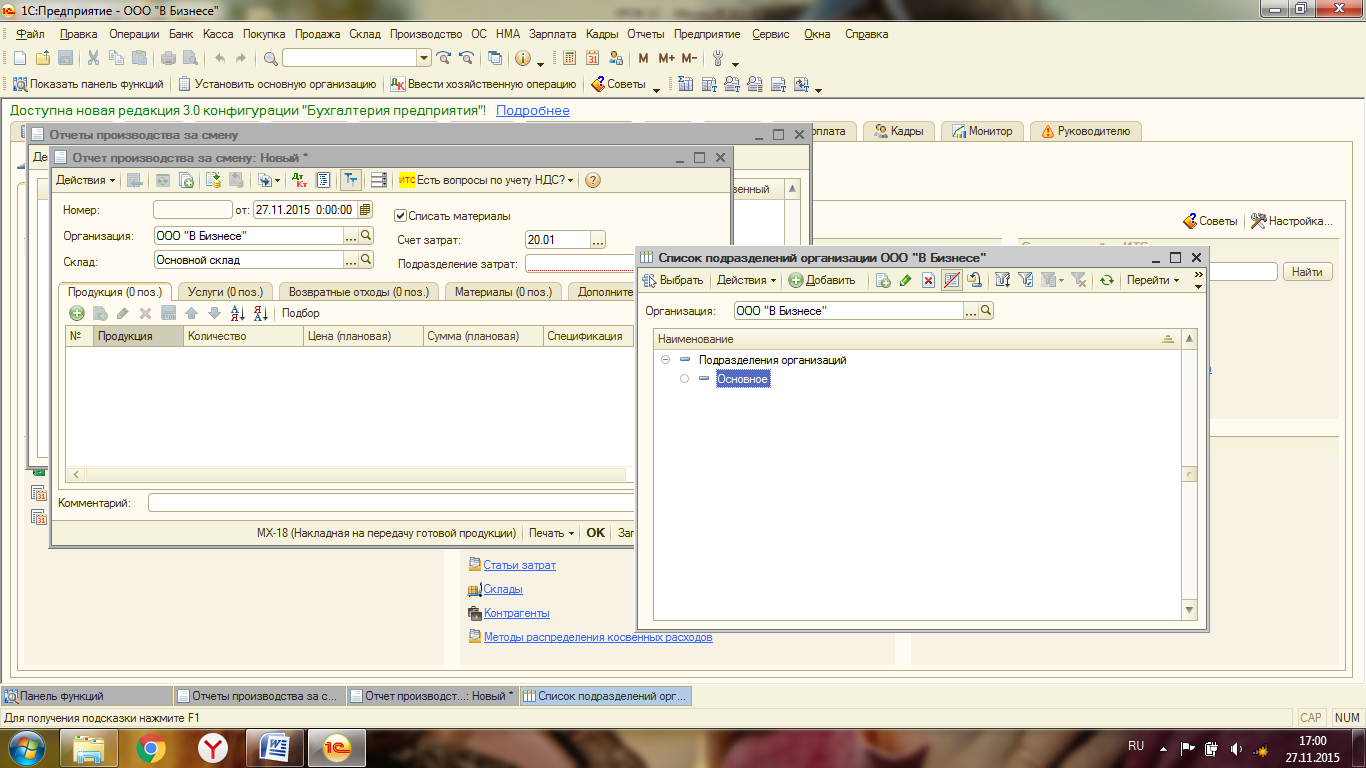The image size is (1366, 768).
Task: Click the calendar picker next to date field
Action: (365, 210)
